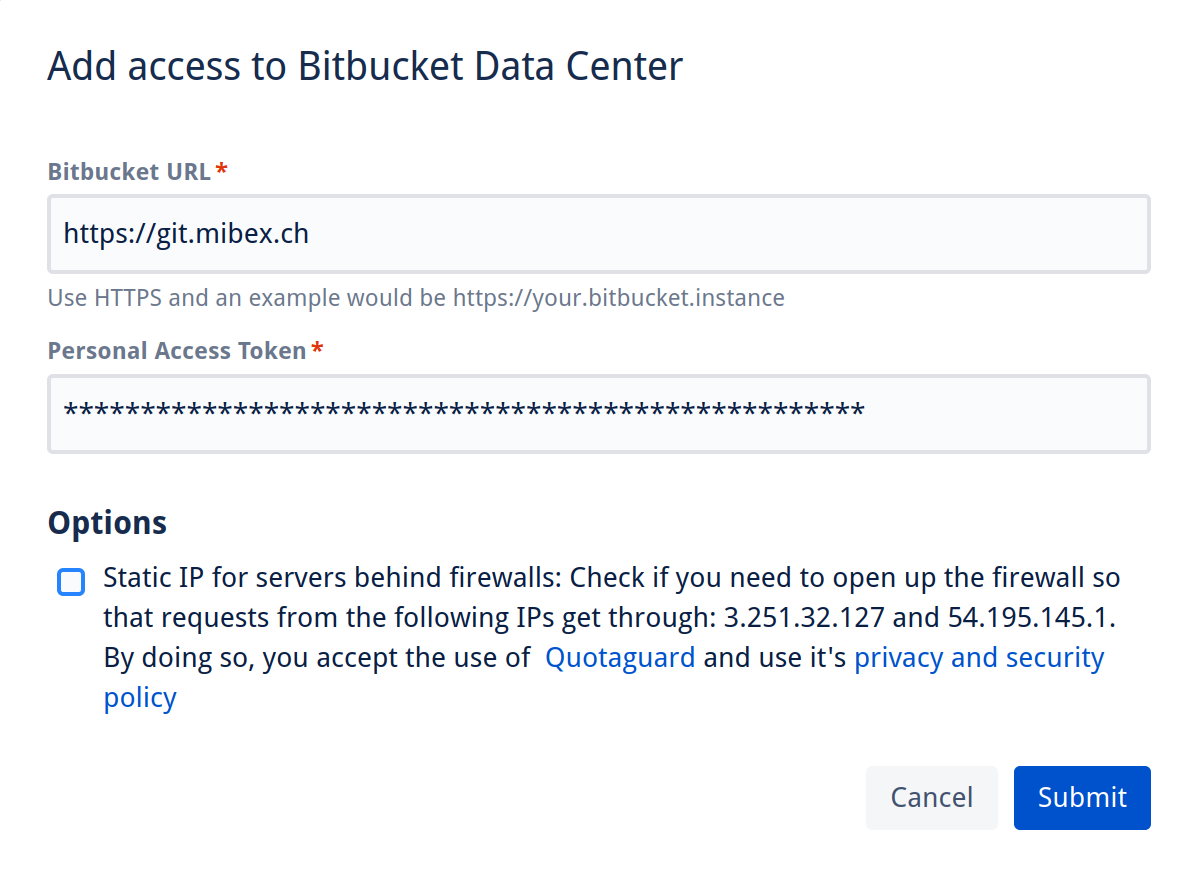The height and width of the screenshot is (873, 1193).
Task: Tick the Static IP for servers checkbox
Action: 71,581
